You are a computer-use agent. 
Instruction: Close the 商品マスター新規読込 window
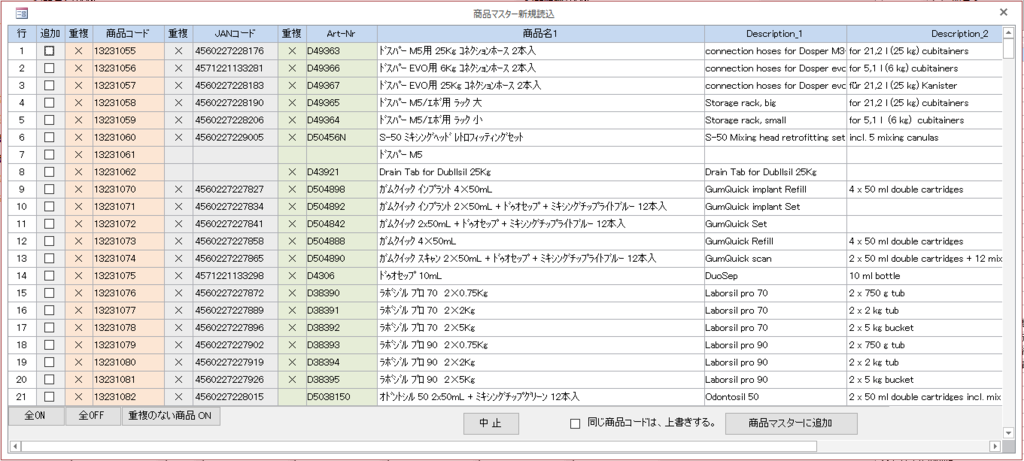(x=1003, y=12)
